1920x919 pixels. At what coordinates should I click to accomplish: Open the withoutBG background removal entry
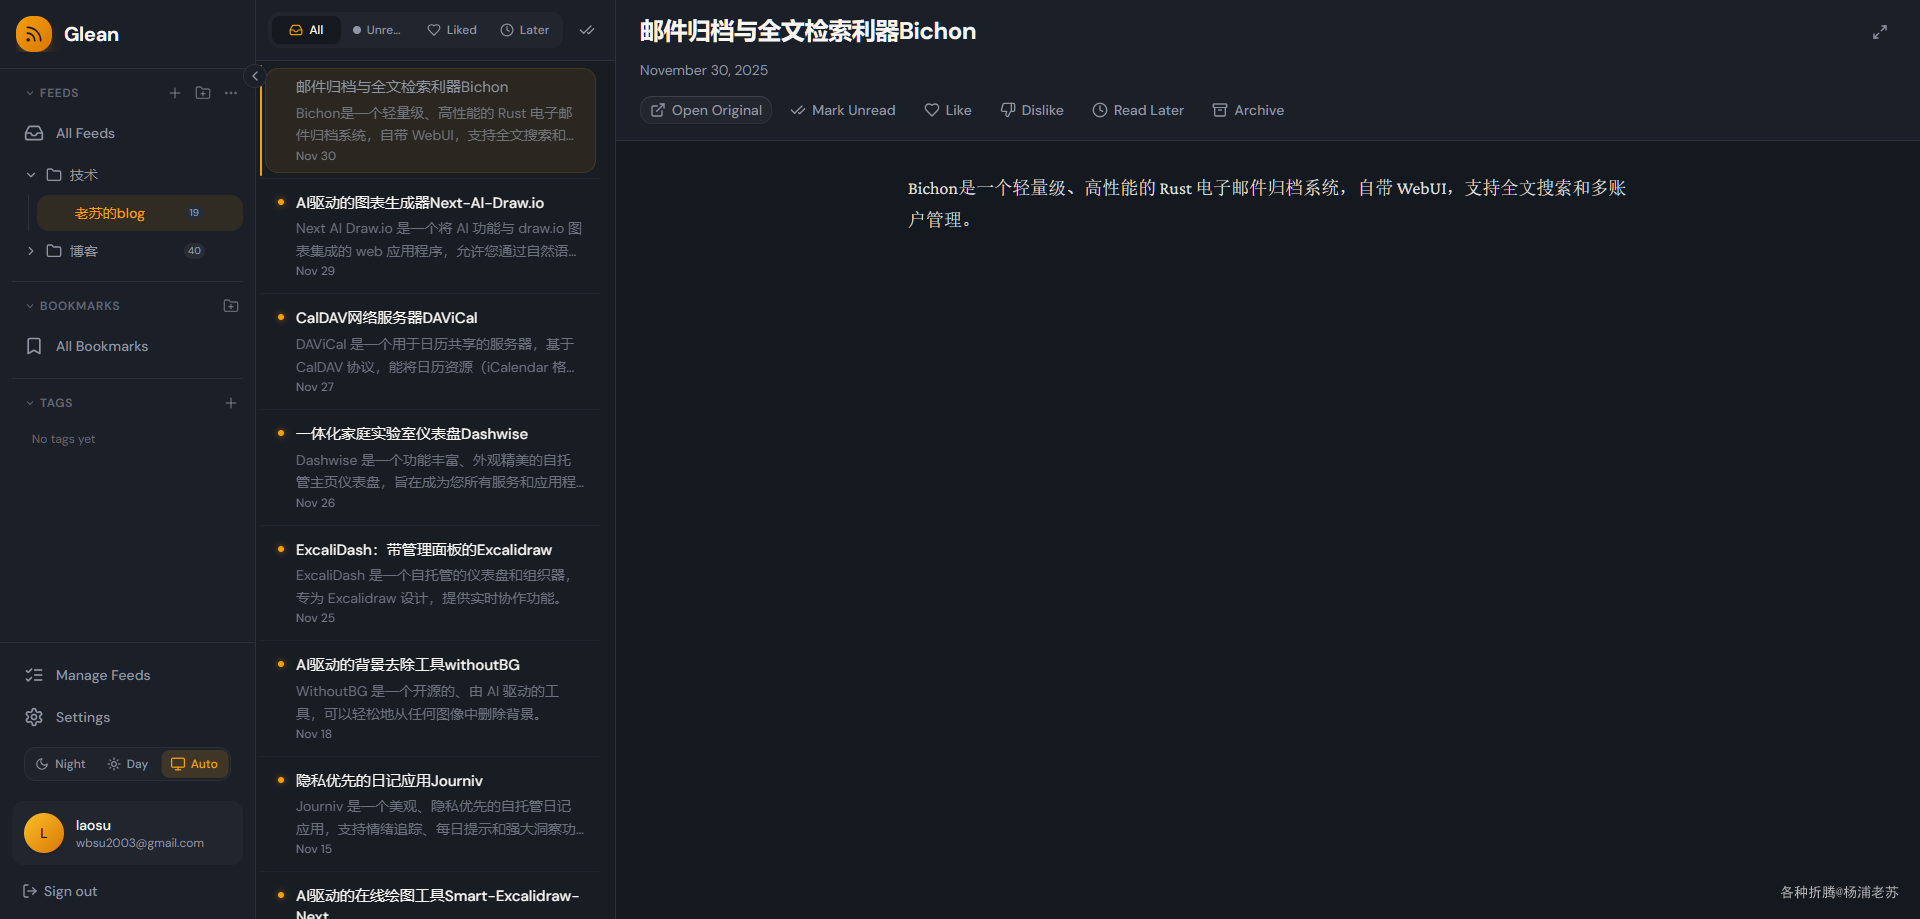pyautogui.click(x=430, y=698)
